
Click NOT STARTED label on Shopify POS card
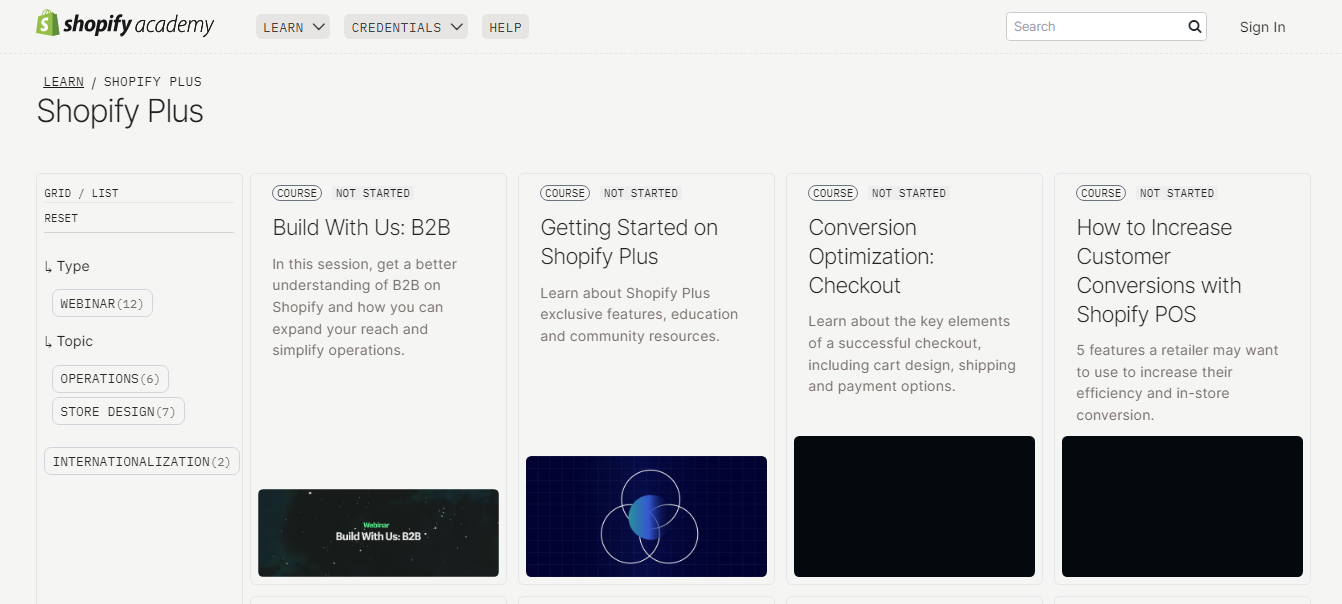[1177, 193]
